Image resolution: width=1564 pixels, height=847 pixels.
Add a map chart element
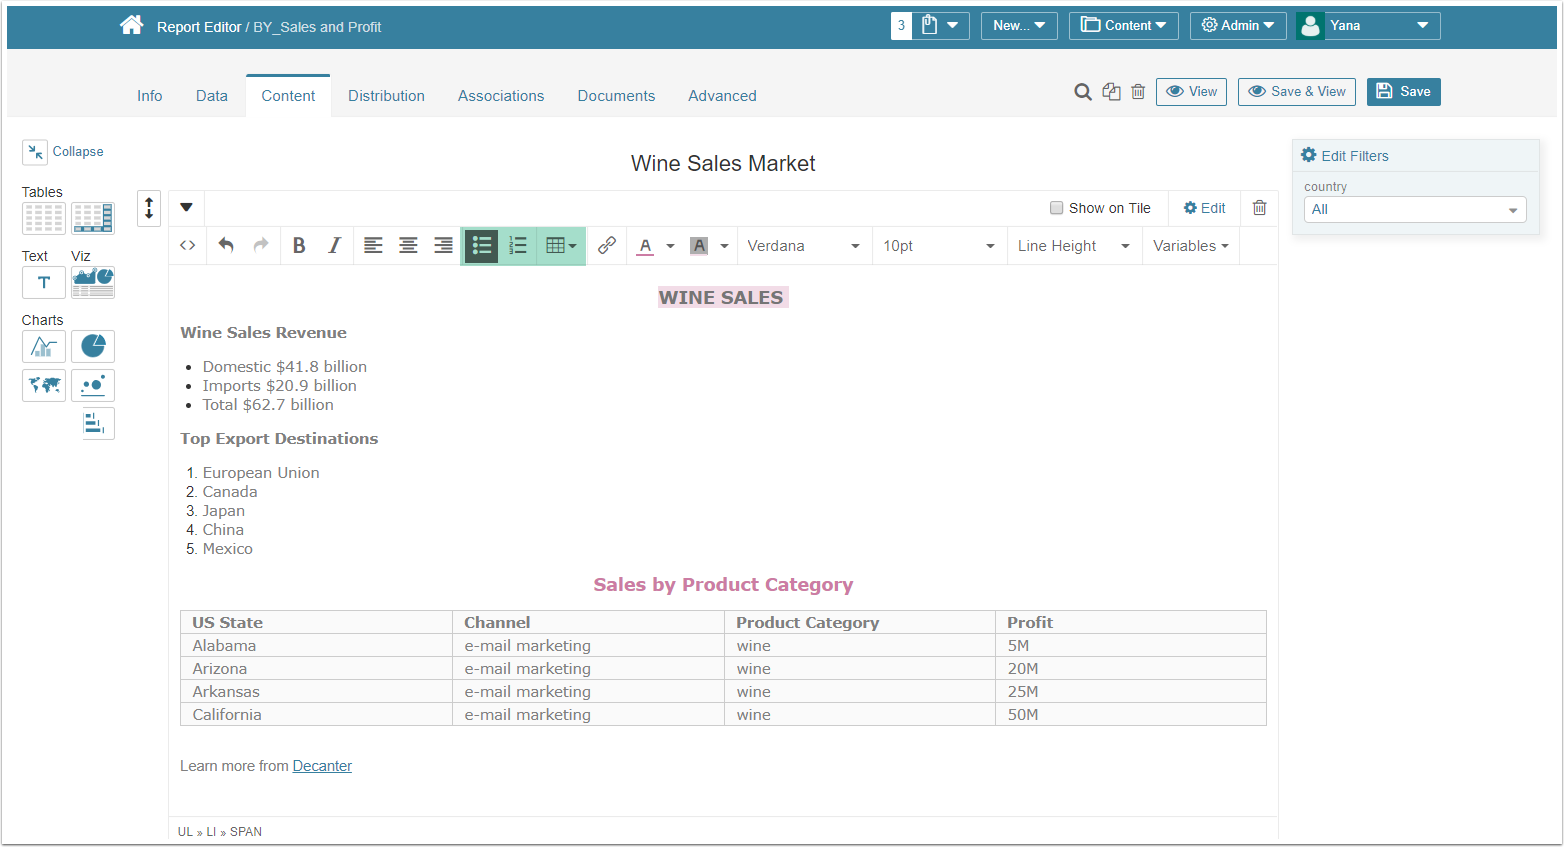(44, 385)
